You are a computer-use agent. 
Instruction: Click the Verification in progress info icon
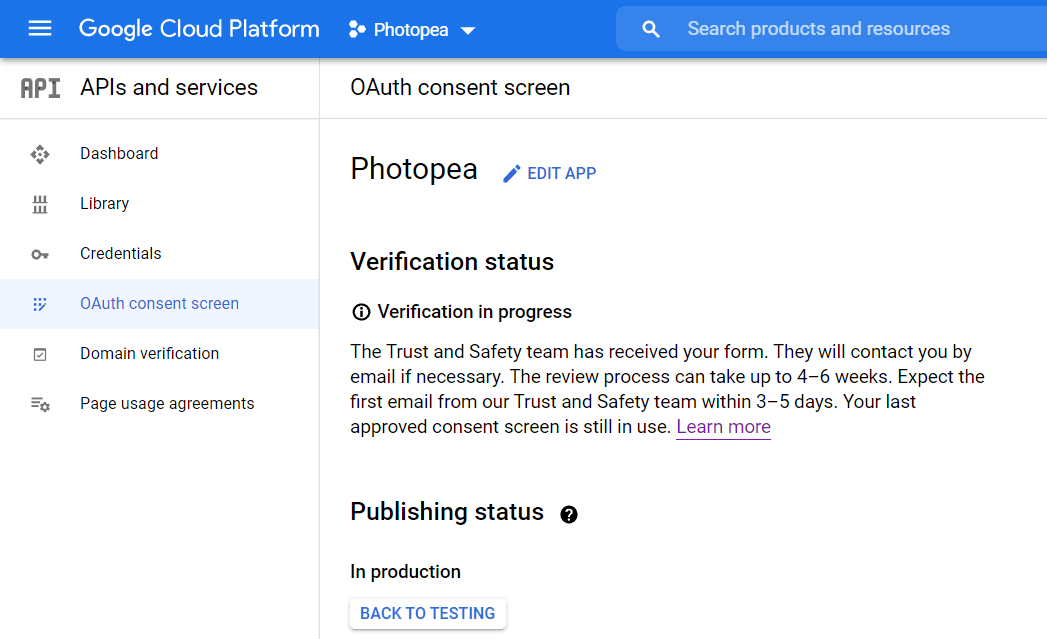tap(361, 312)
